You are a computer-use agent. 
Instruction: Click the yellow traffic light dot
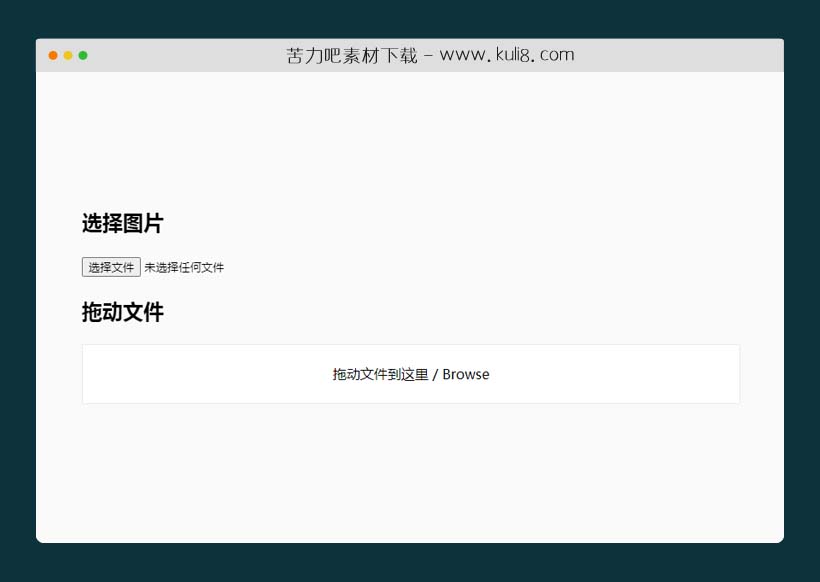[x=66, y=55]
